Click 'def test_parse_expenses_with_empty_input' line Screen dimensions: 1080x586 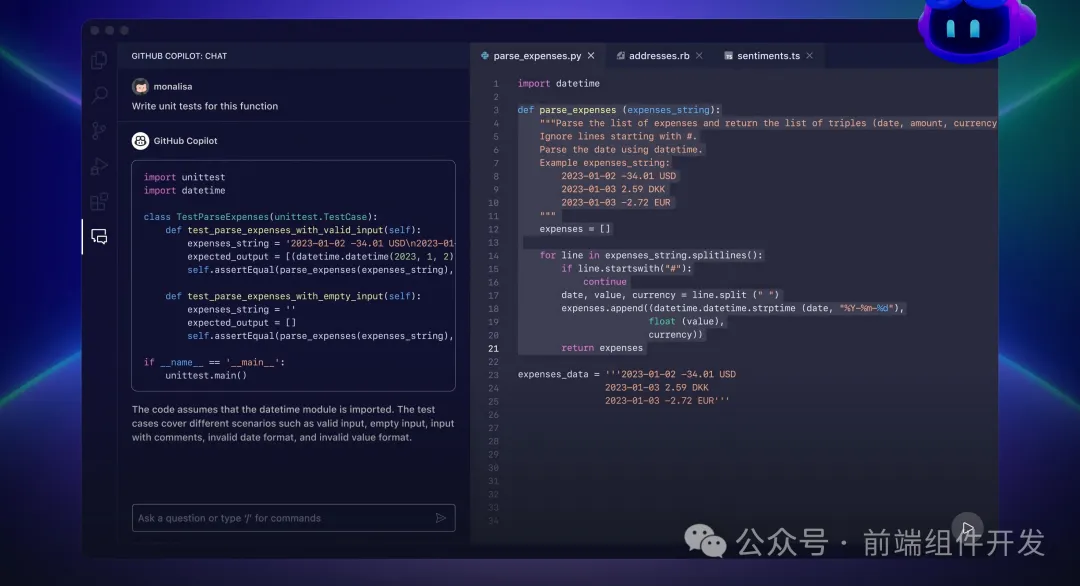coord(293,296)
